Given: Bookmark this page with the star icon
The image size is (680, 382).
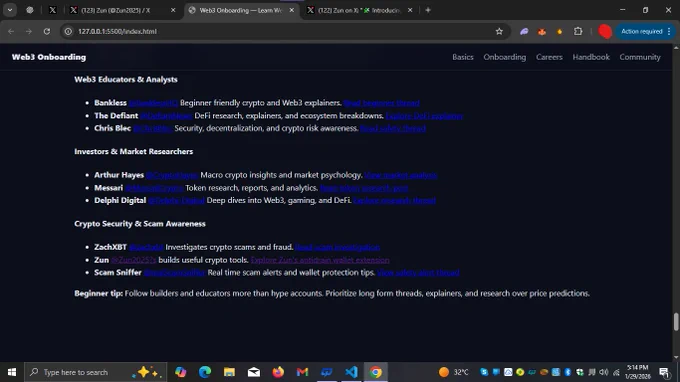Looking at the screenshot, I should [x=499, y=31].
